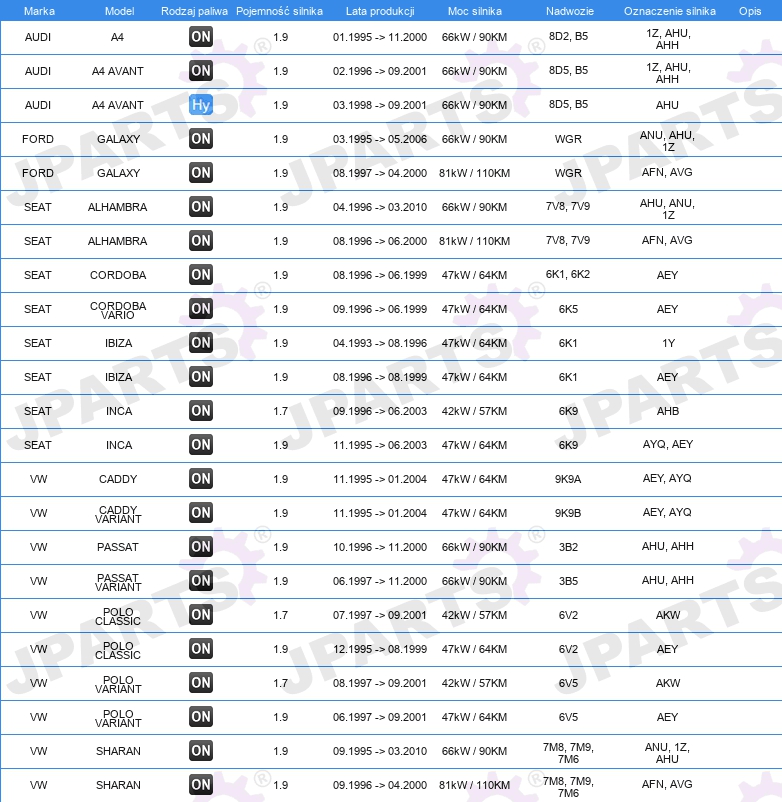Viewport: 782px width, 802px height.
Task: Click ON badge in POLO VARIANT 1.9 row
Action: [200, 717]
